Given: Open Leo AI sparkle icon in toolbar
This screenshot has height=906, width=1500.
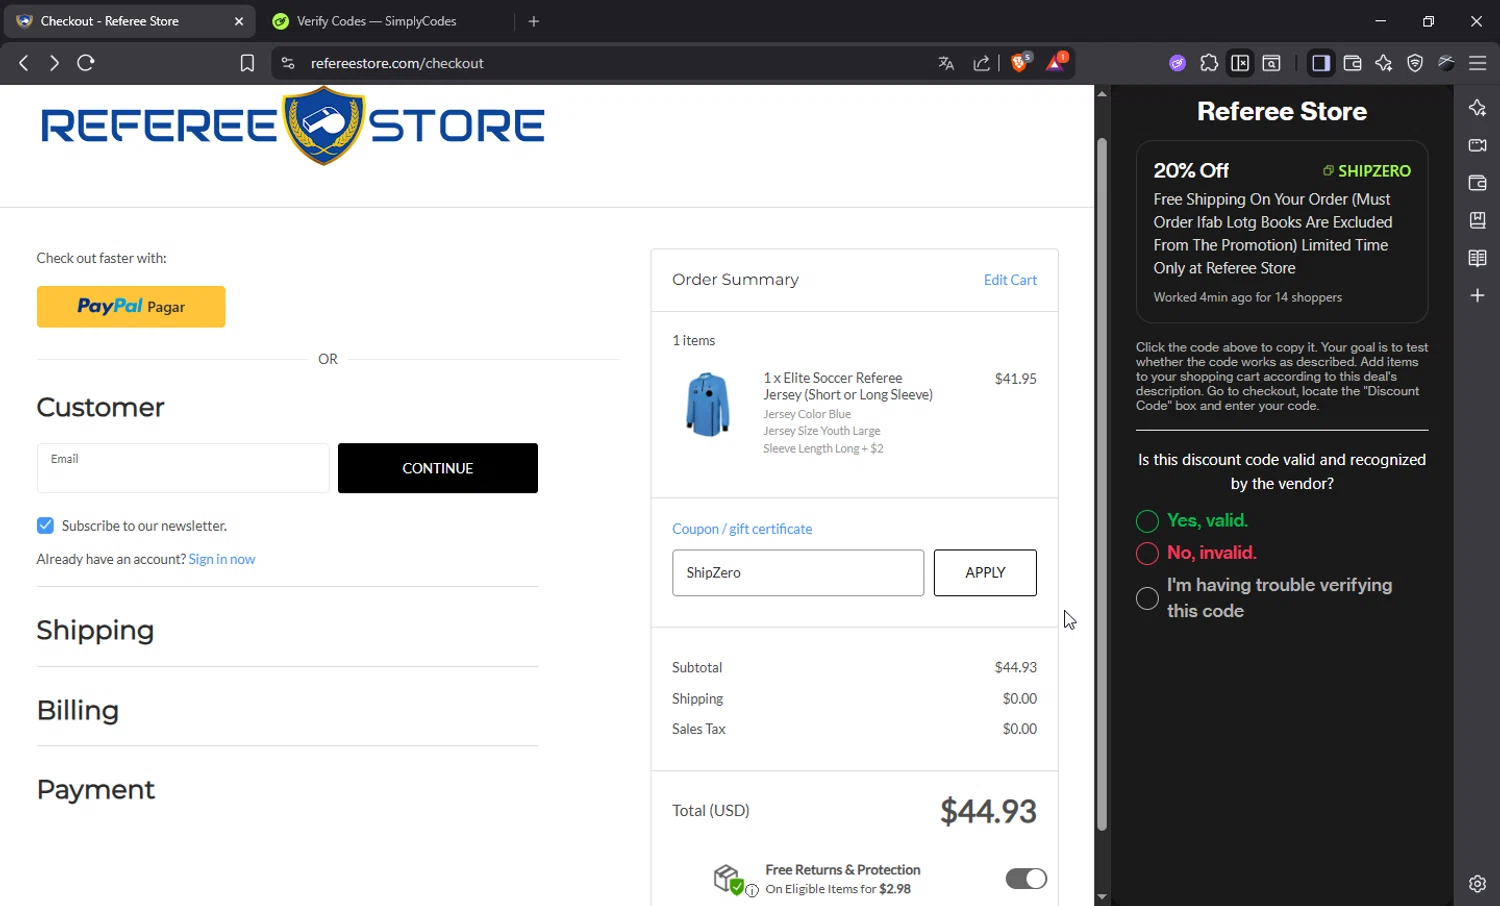Looking at the screenshot, I should 1384,63.
